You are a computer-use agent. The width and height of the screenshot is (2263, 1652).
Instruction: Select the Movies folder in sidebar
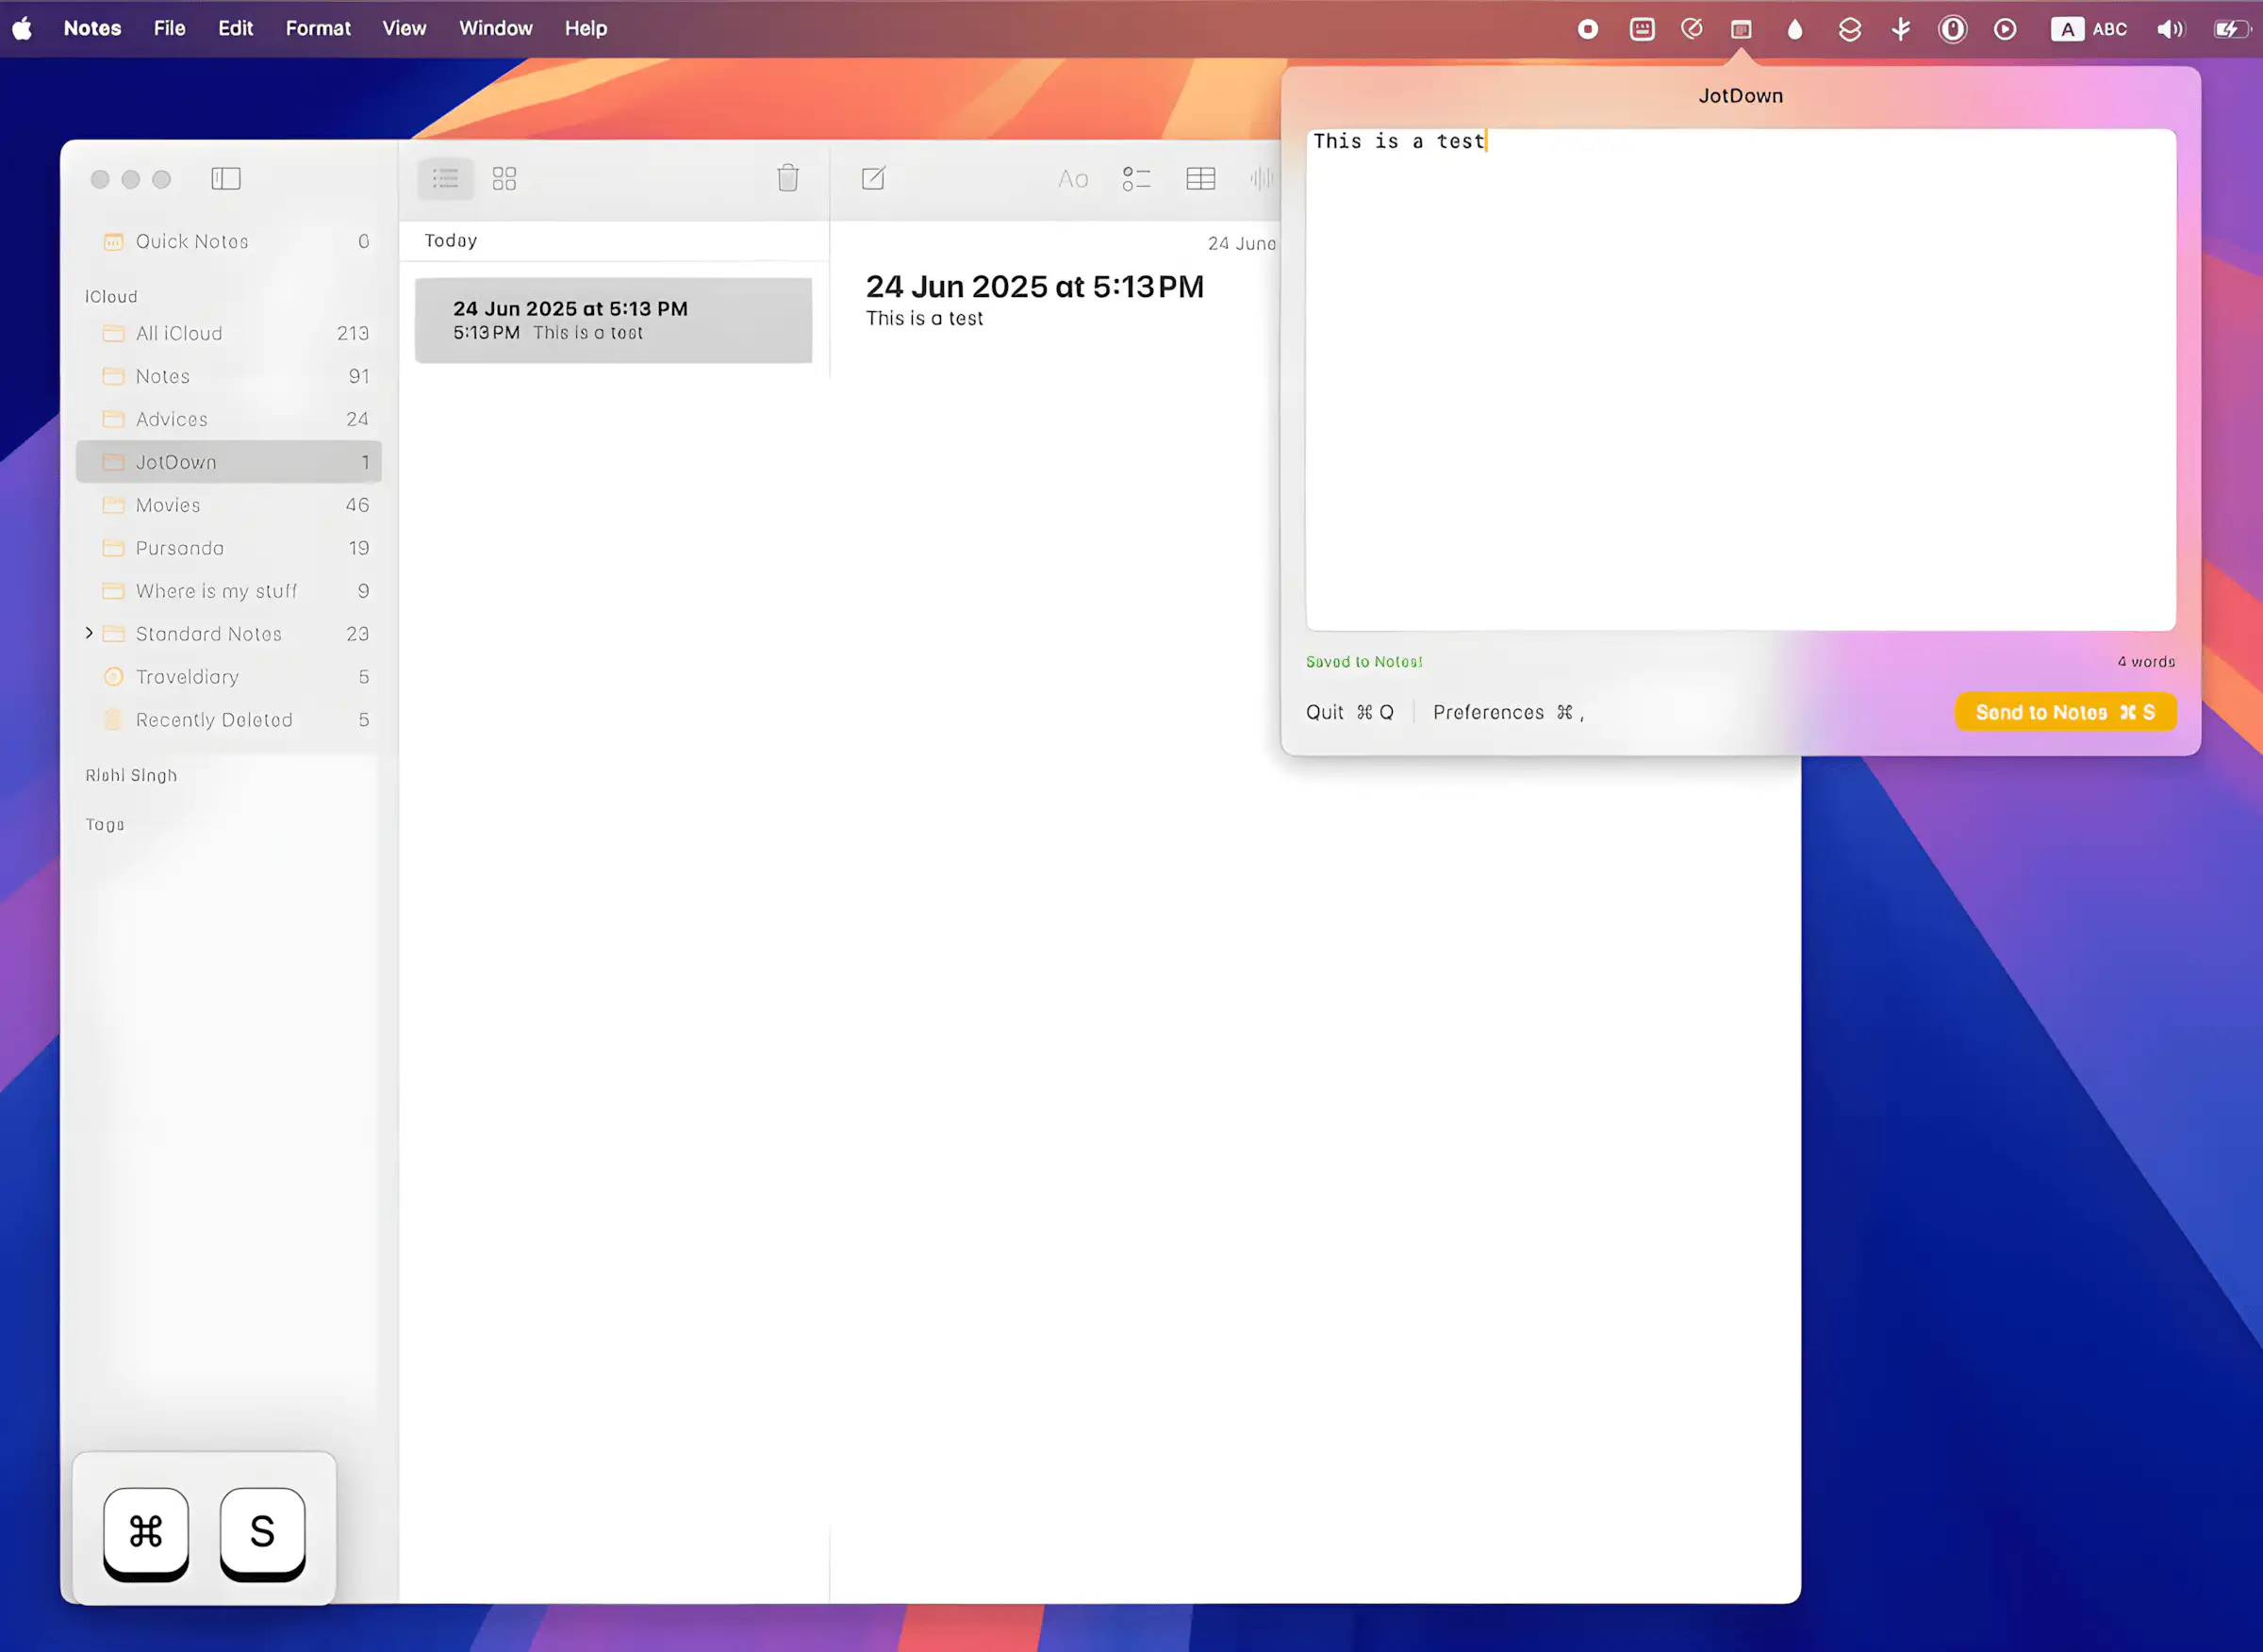tap(168, 505)
